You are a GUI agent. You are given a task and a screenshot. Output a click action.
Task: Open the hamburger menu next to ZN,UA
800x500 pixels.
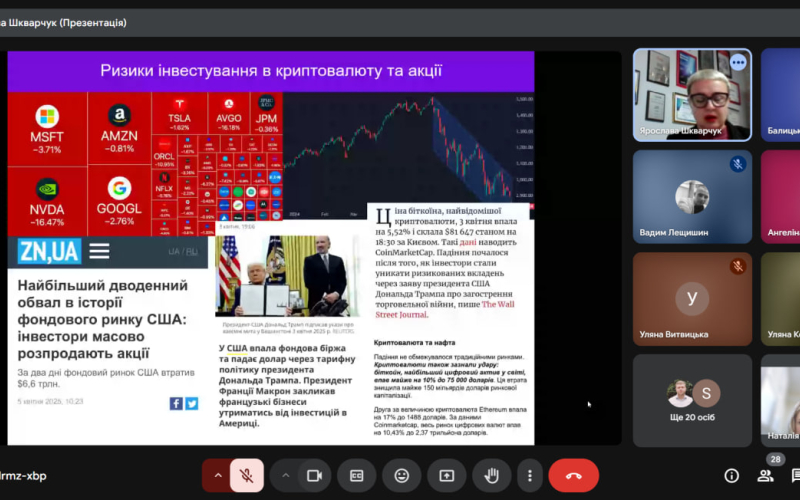tap(99, 251)
